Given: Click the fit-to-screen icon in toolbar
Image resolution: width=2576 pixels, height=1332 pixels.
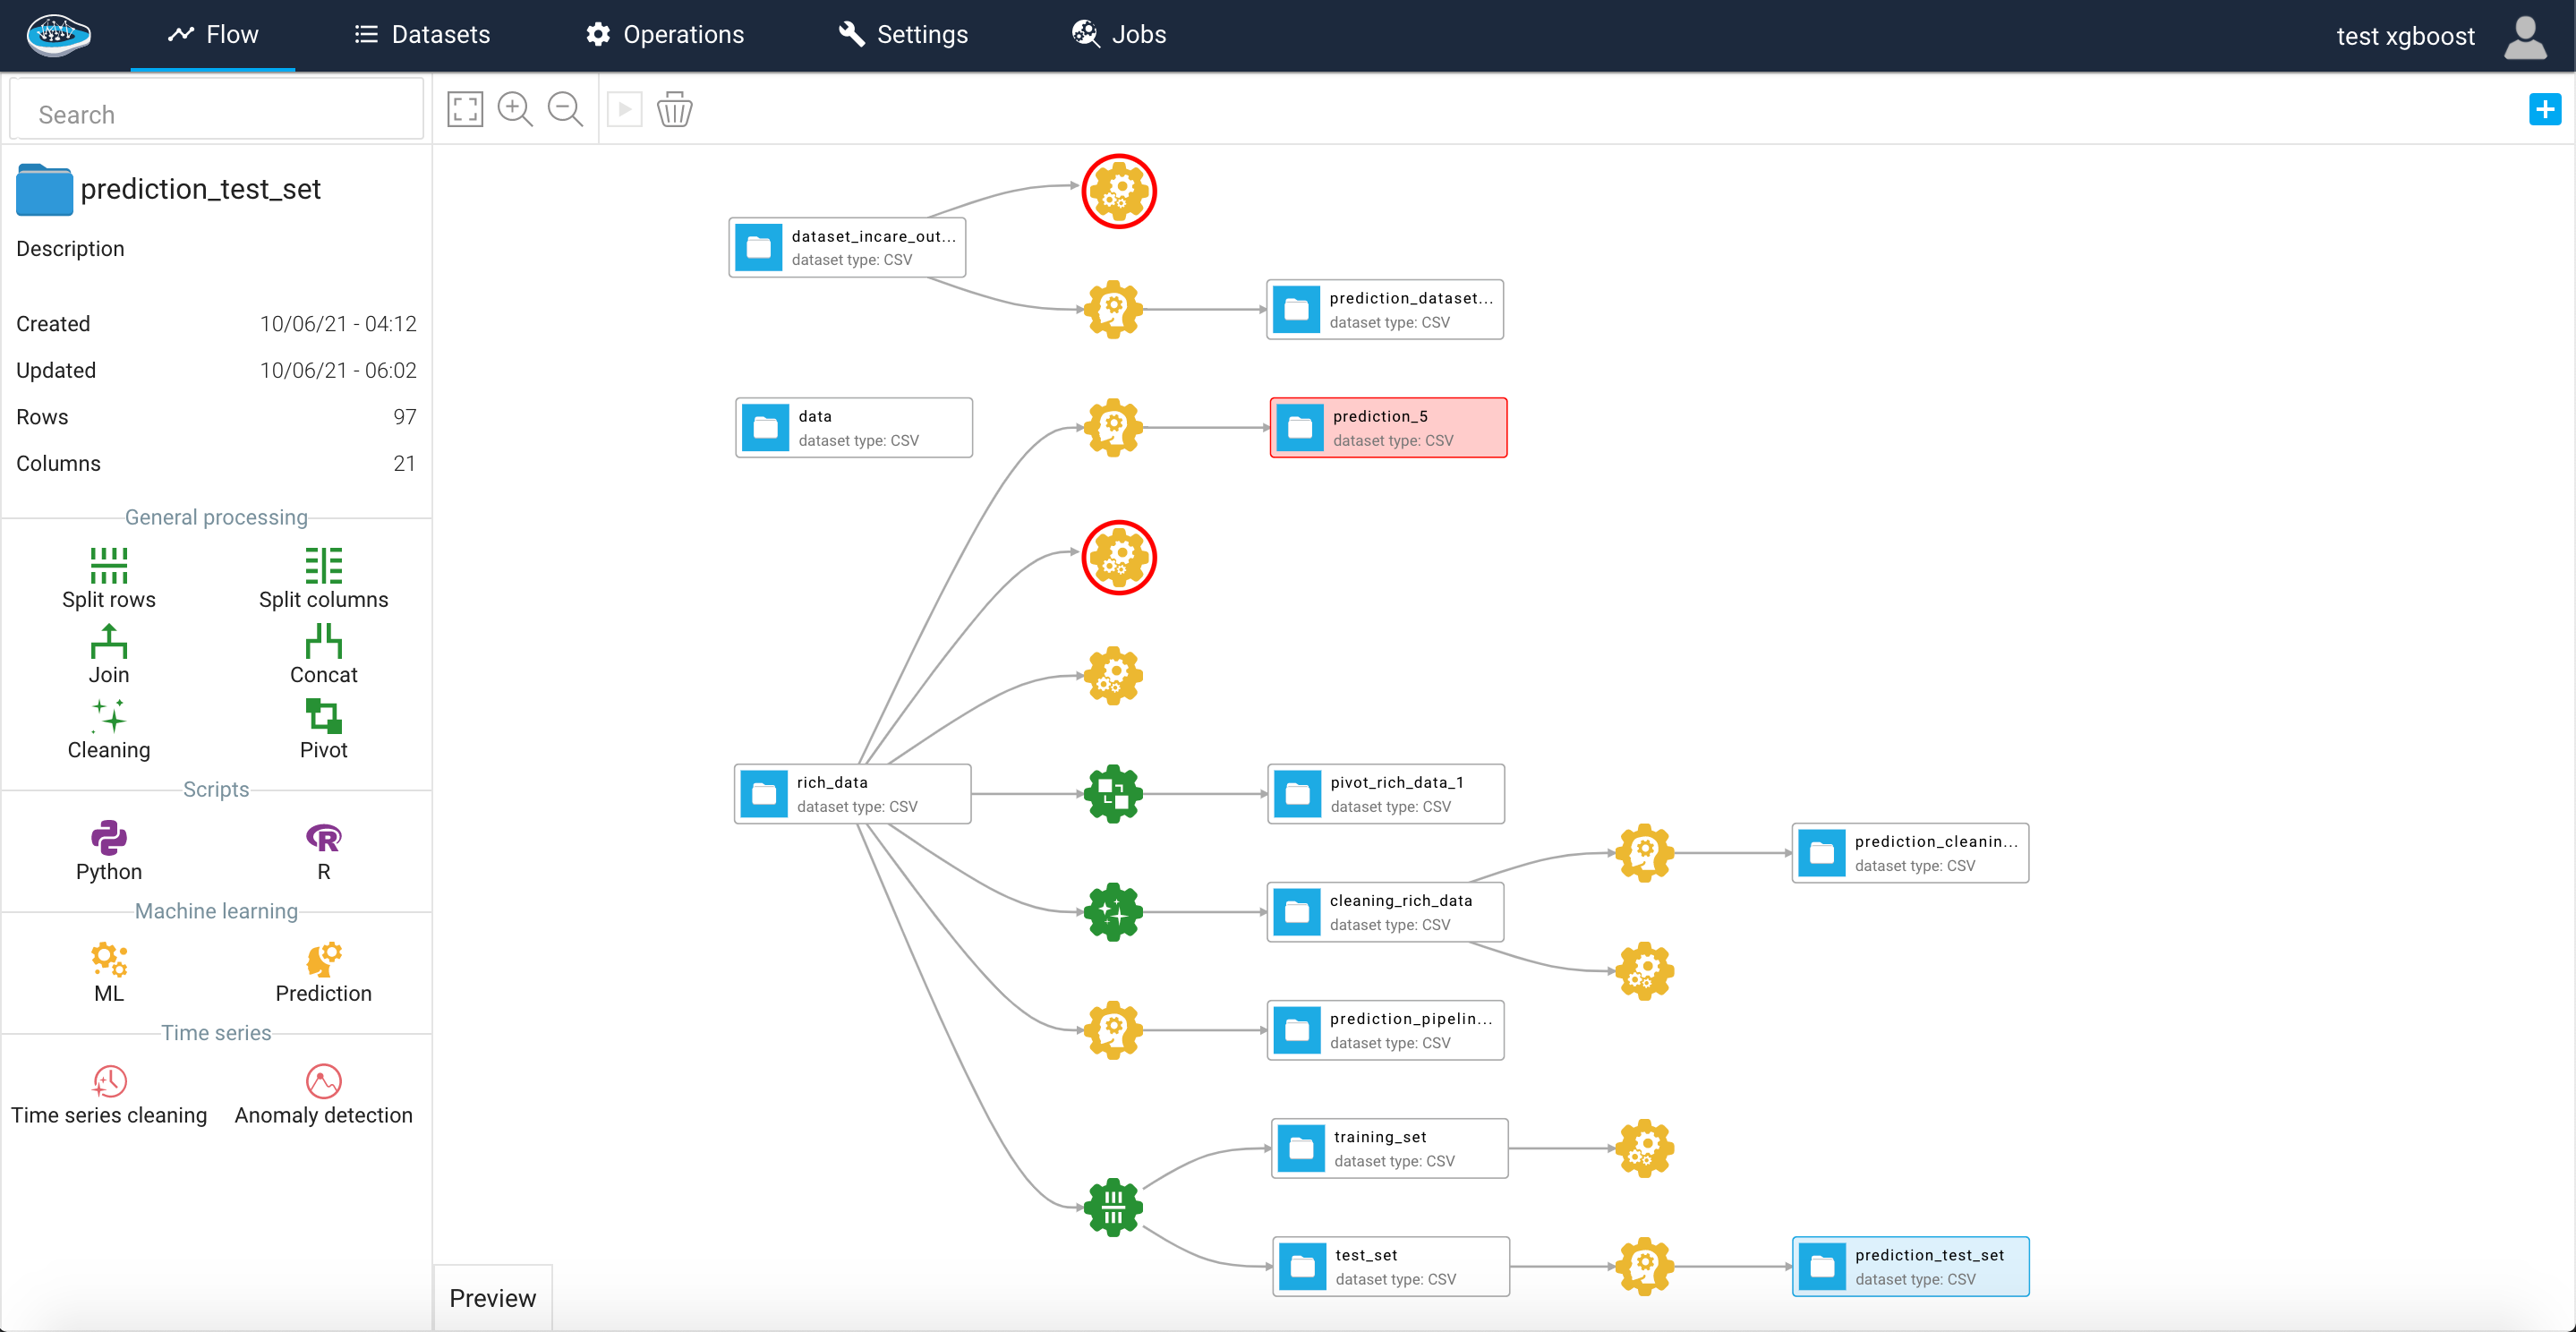Looking at the screenshot, I should point(465,109).
